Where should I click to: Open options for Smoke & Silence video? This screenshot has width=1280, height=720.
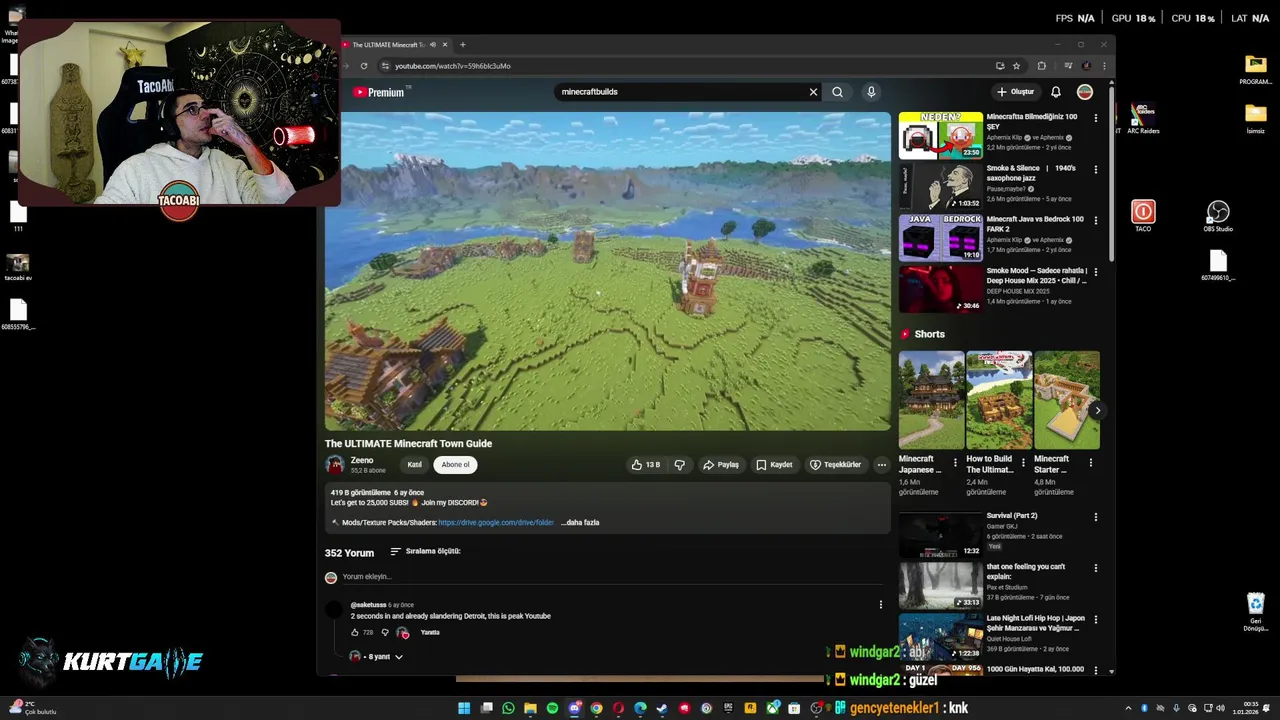pyautogui.click(x=1096, y=169)
